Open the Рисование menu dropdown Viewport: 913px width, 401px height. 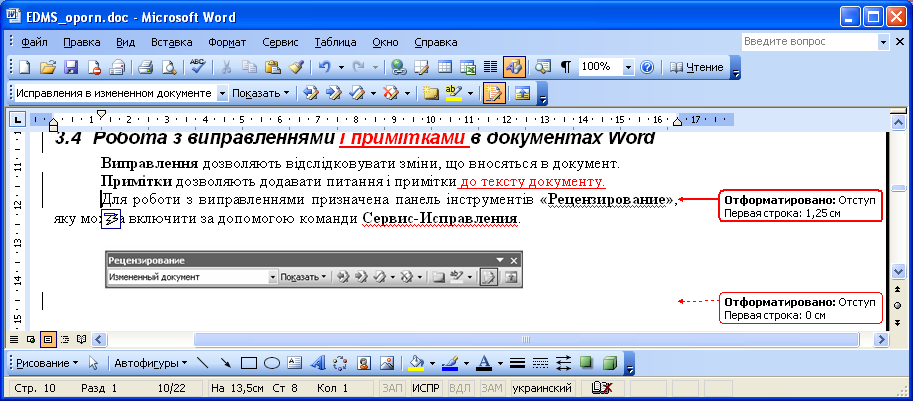coord(47,364)
